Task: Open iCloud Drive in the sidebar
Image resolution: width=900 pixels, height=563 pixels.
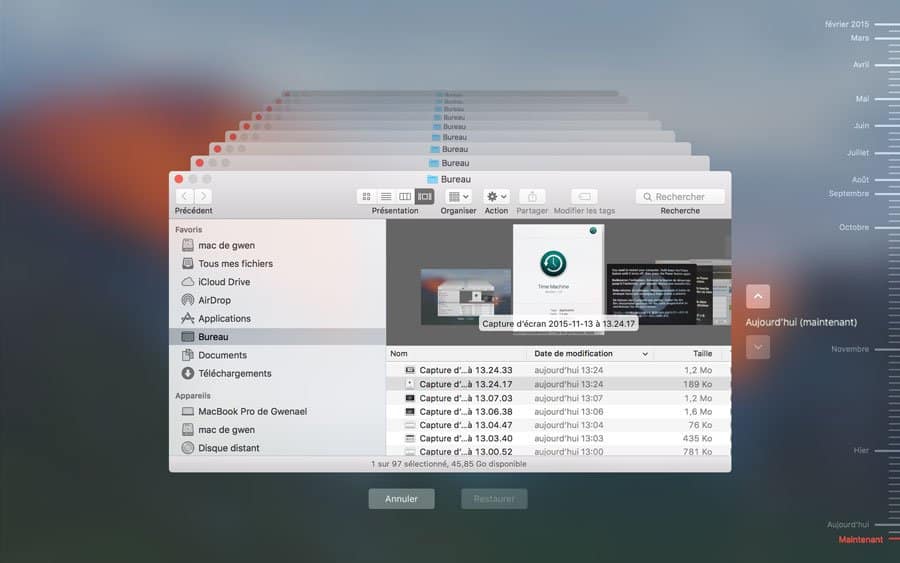Action: (224, 282)
